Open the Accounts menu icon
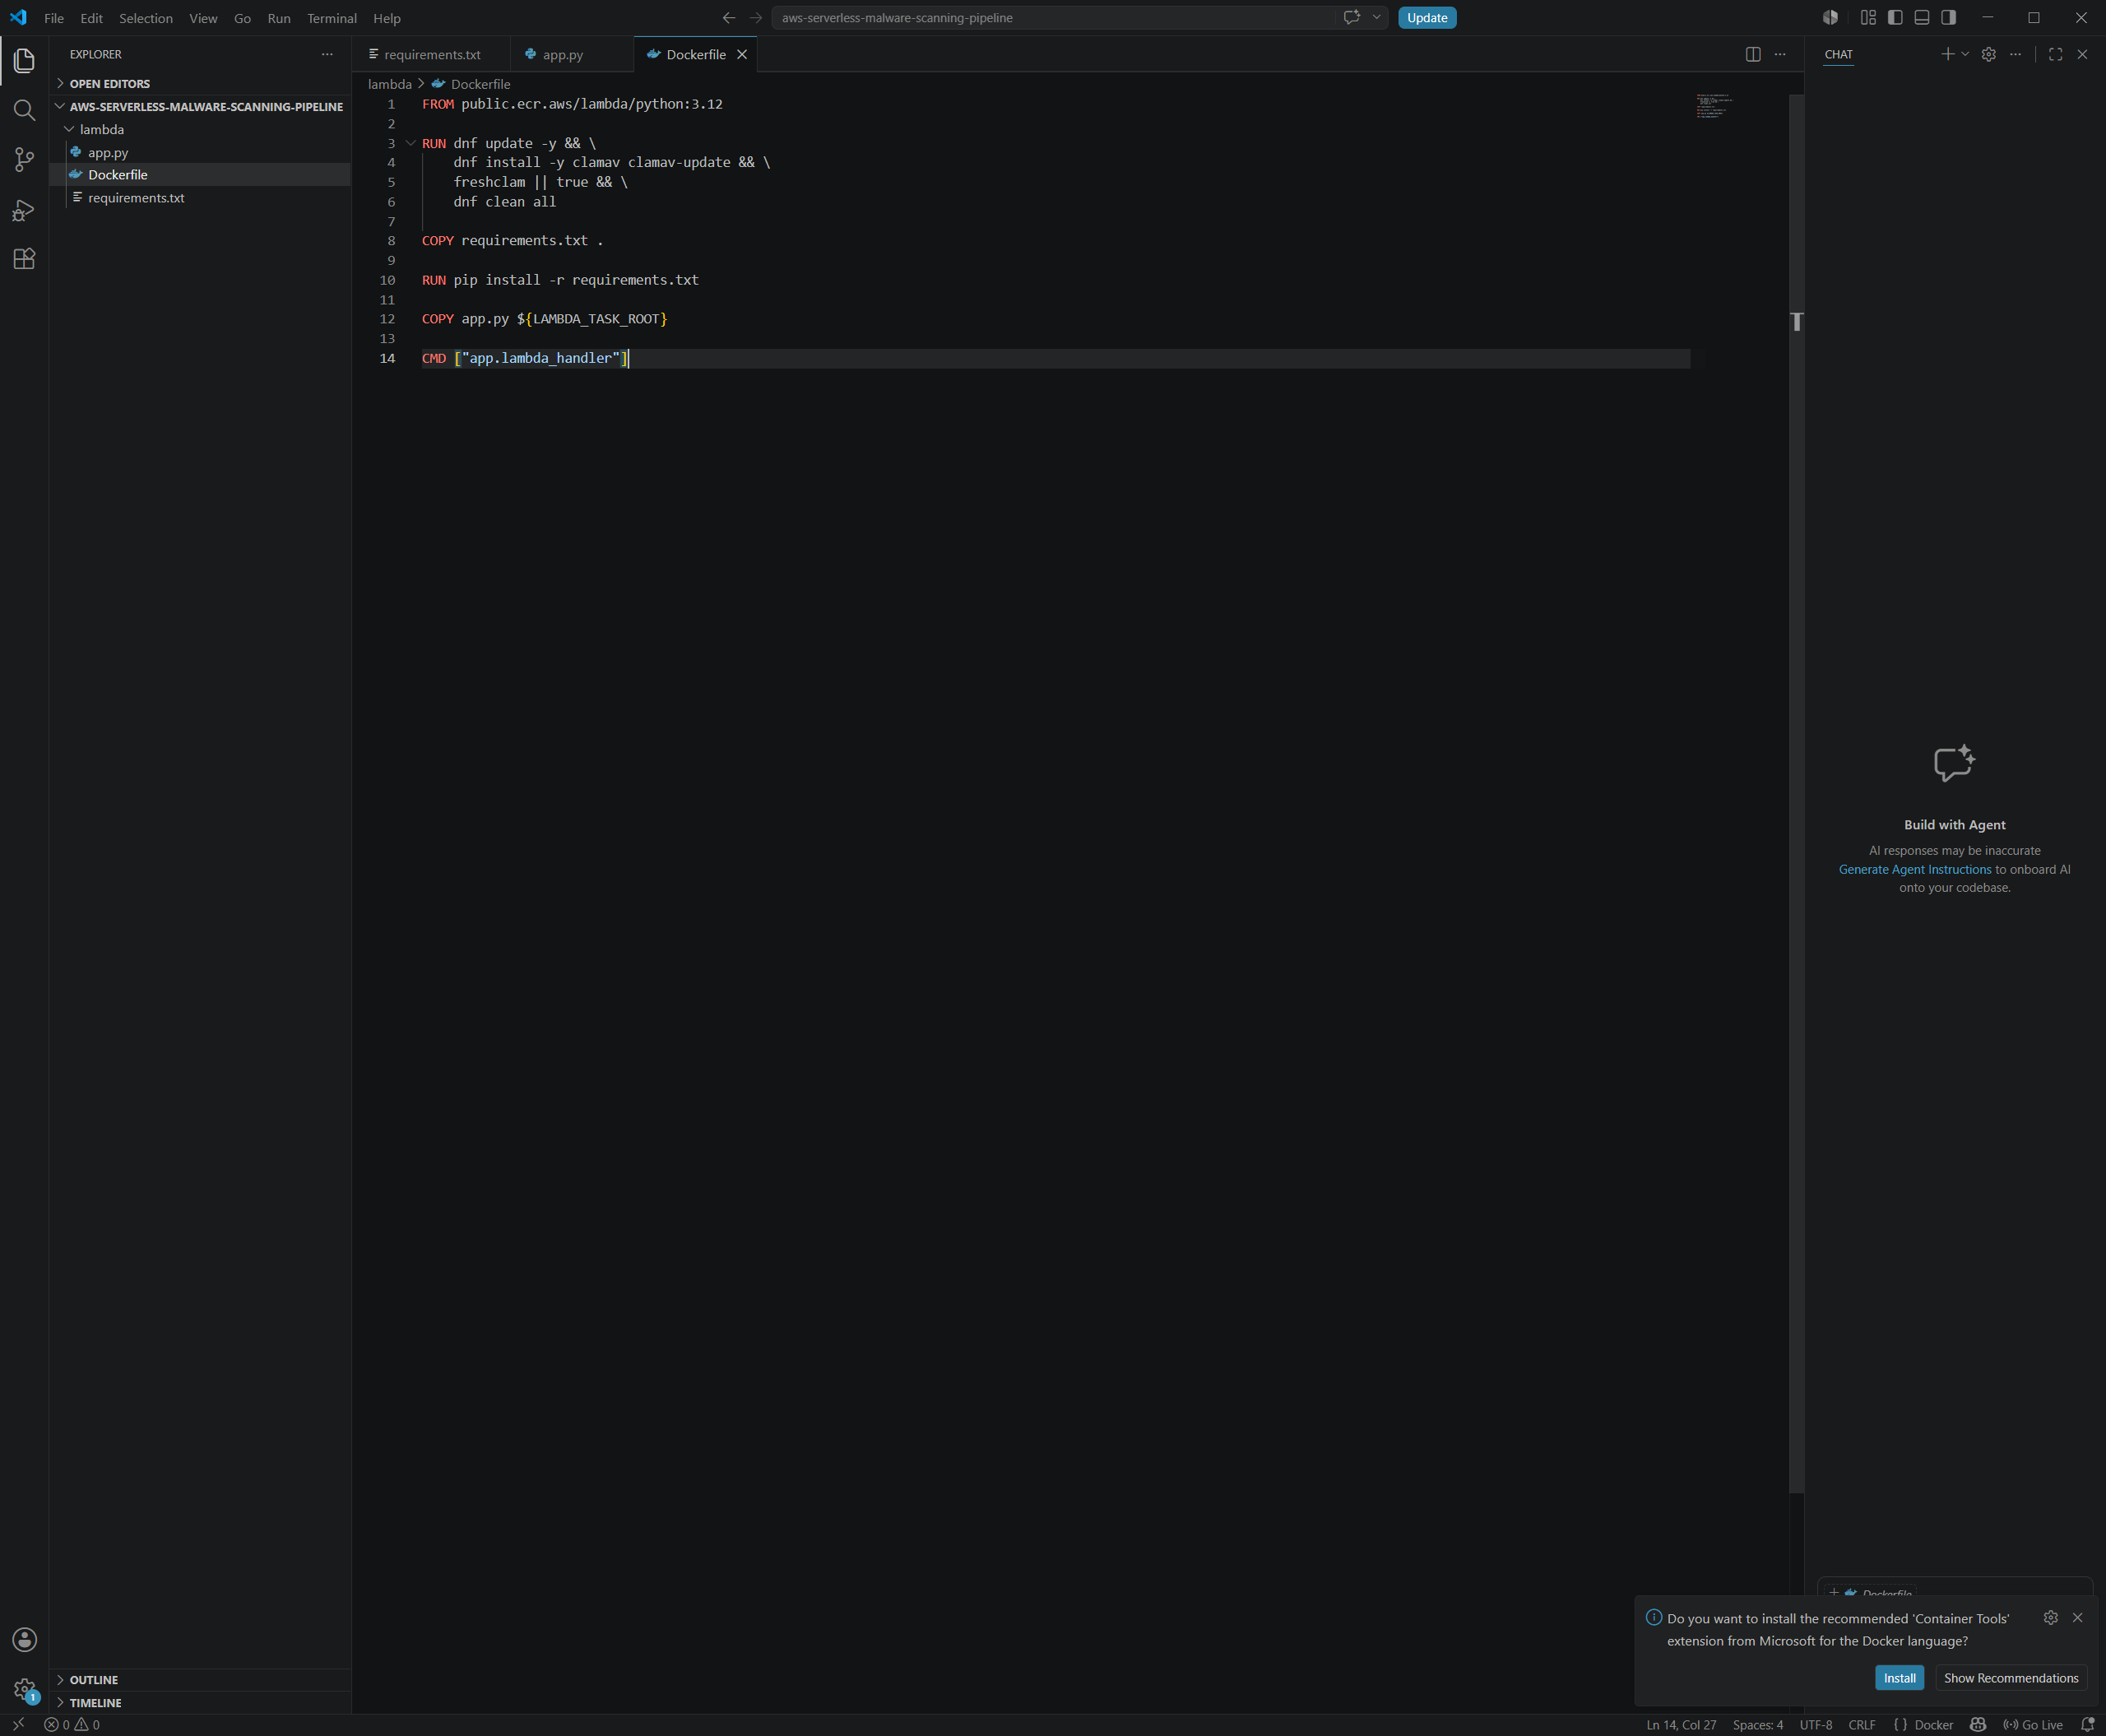This screenshot has width=2106, height=1736. point(24,1640)
